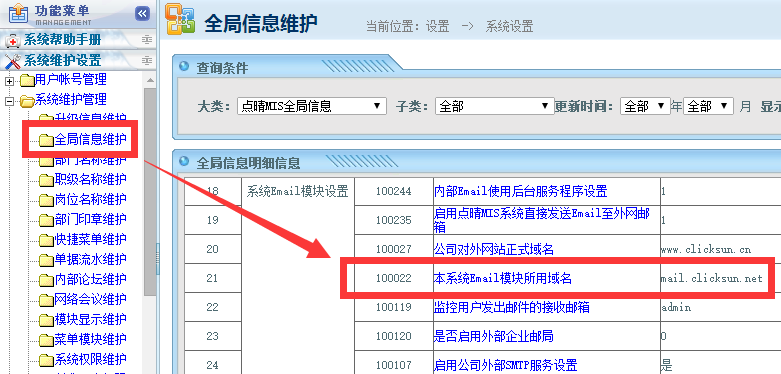Expand the 用户帐号管理 tree node
Screen dimensions: 781x374
(x=9, y=81)
